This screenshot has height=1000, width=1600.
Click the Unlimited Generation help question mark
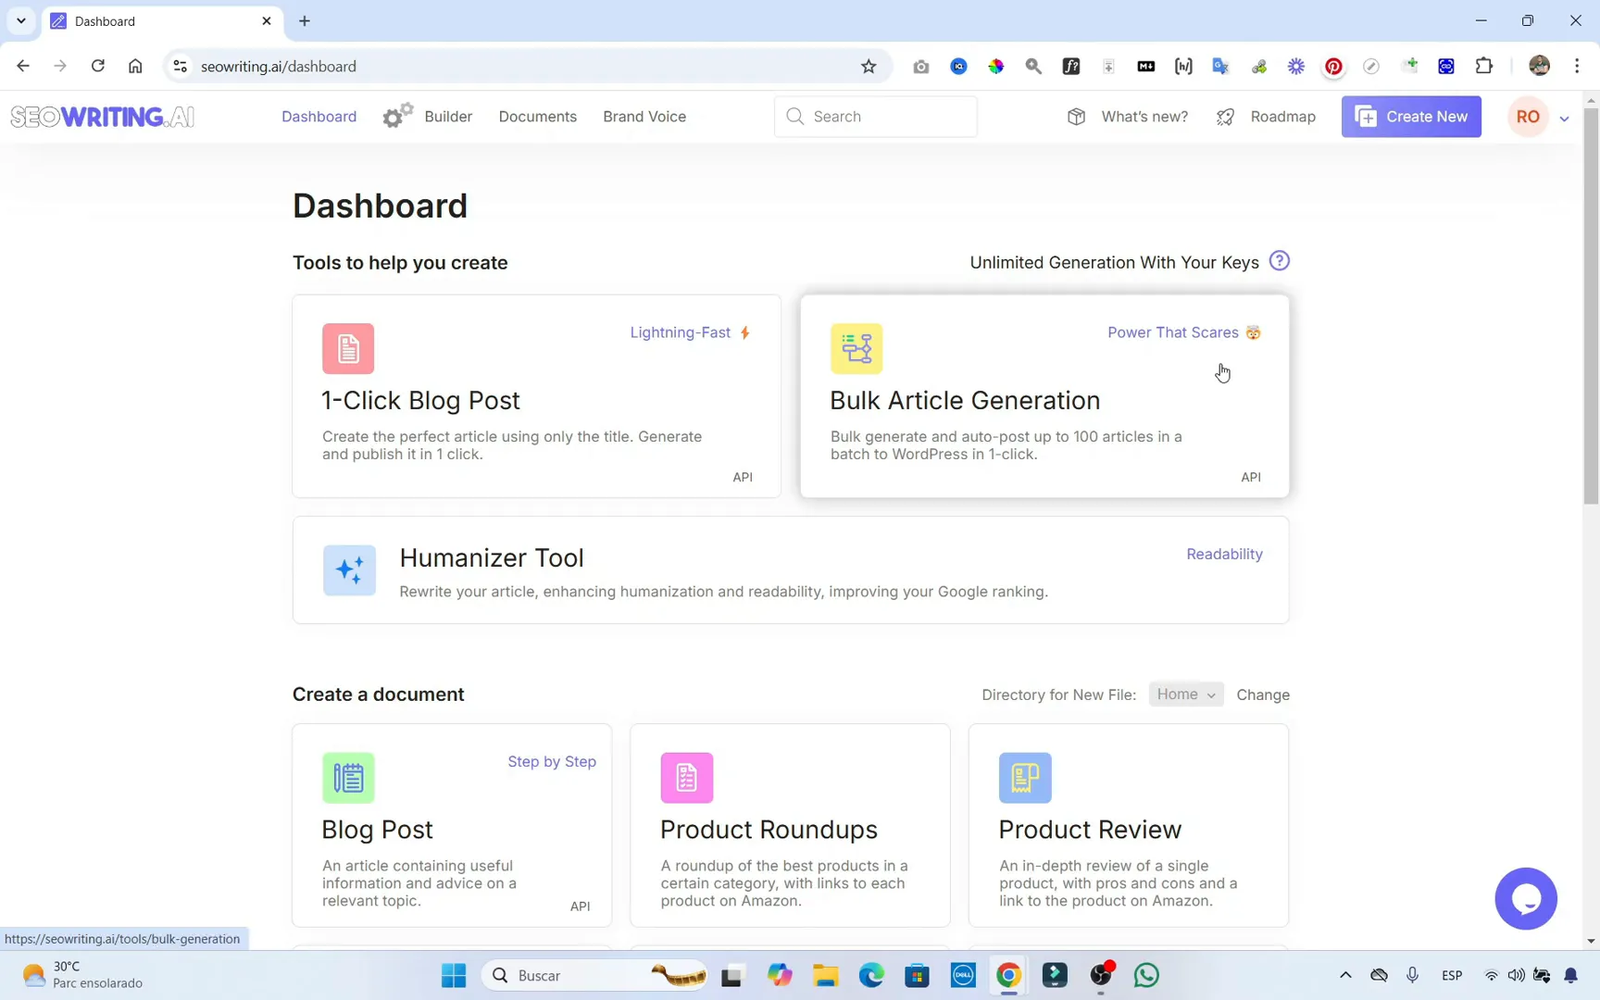pyautogui.click(x=1279, y=261)
